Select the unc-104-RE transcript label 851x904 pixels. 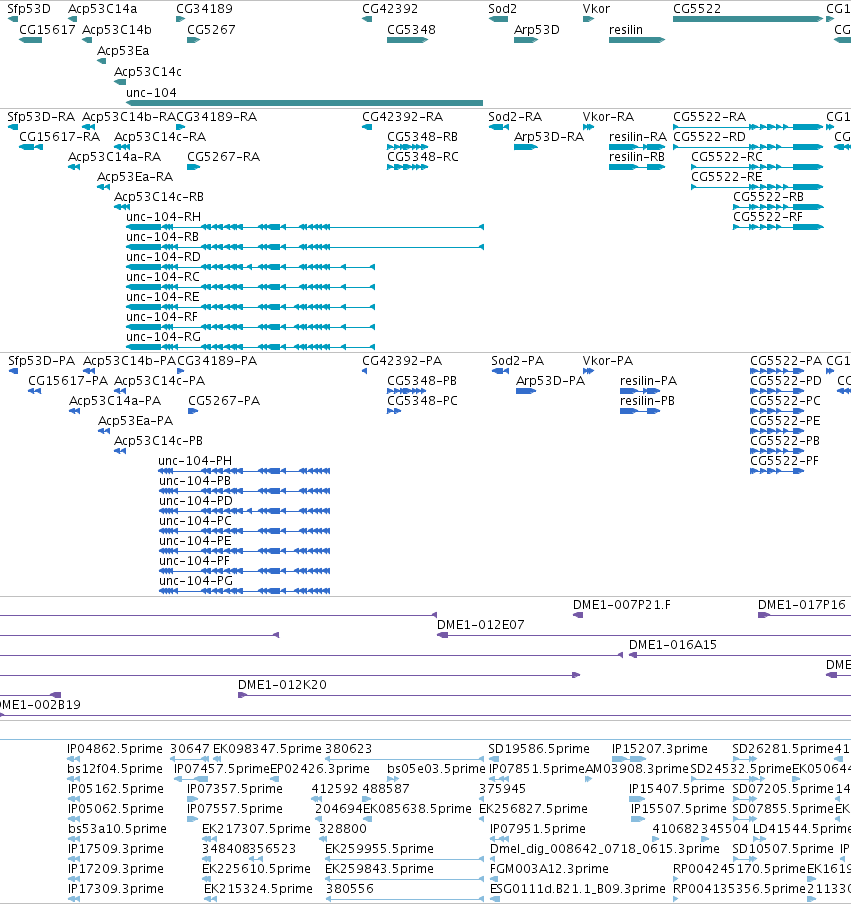coord(163,297)
